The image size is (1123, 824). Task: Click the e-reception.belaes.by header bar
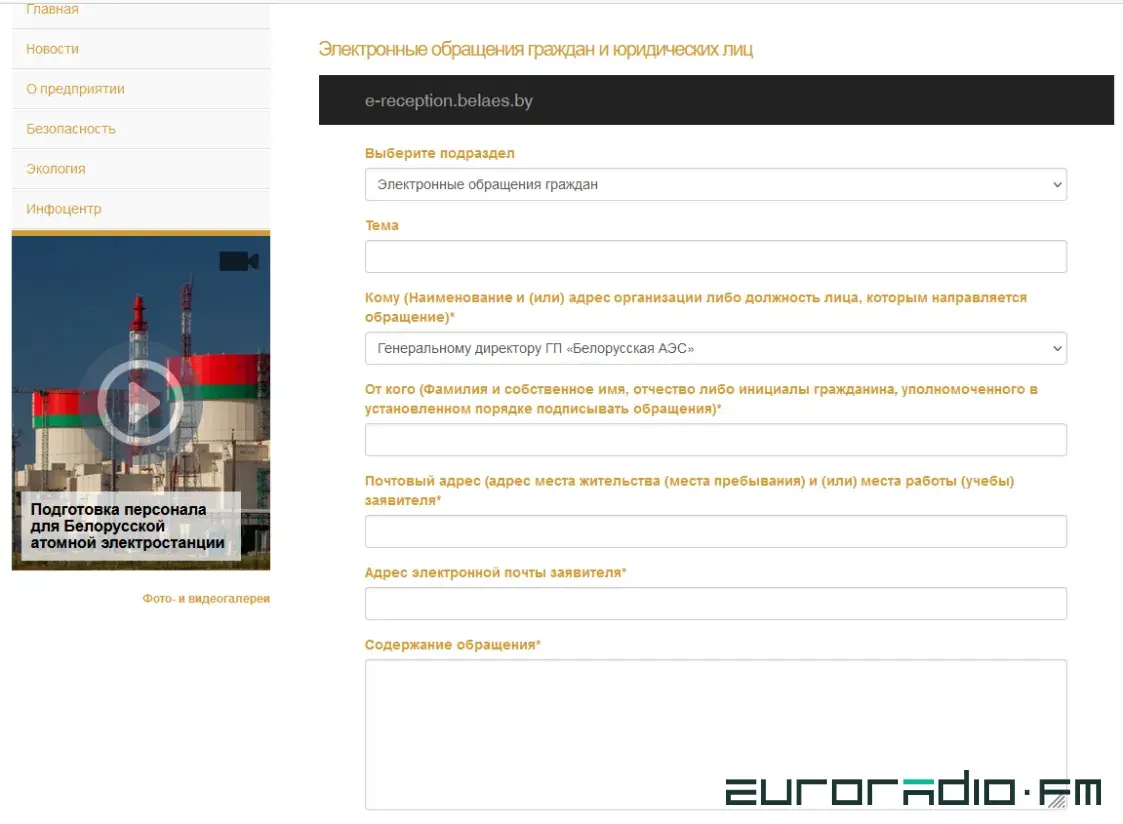pyautogui.click(x=715, y=101)
